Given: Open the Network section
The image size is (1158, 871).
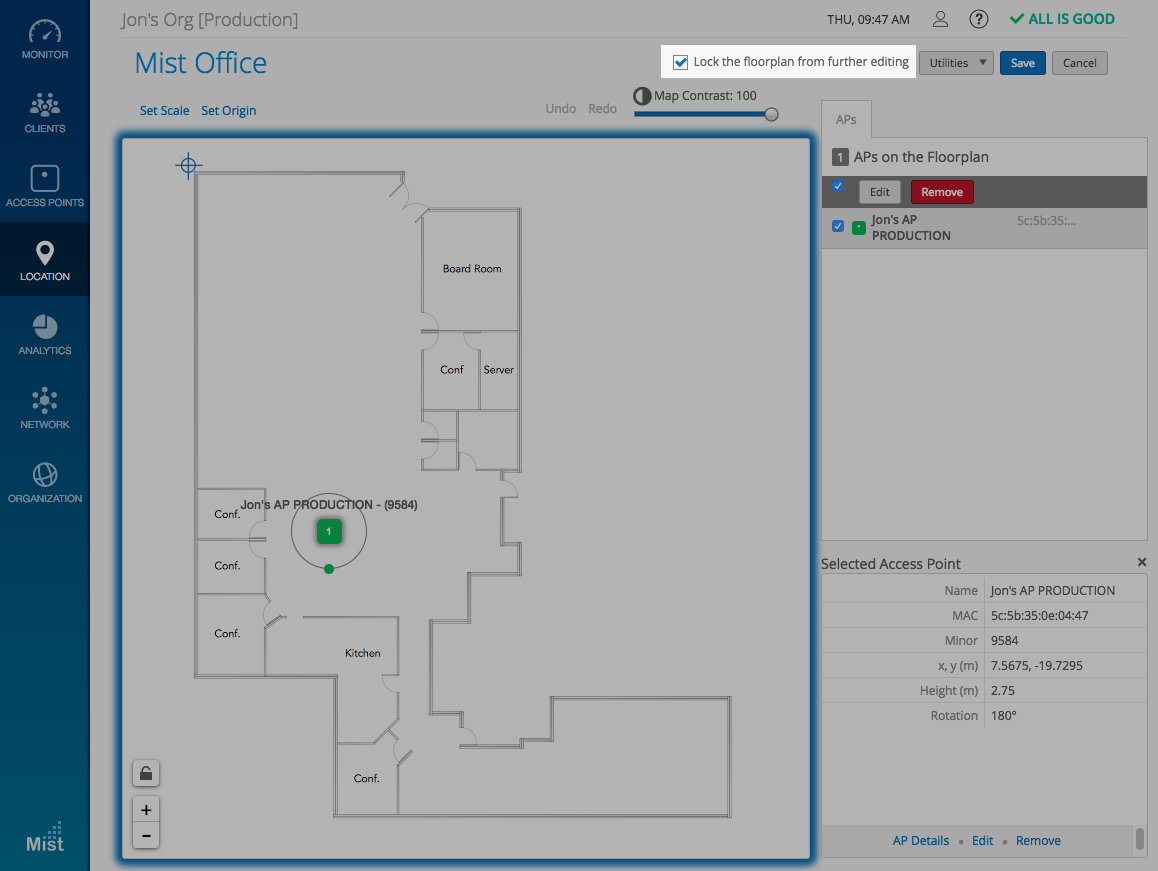Looking at the screenshot, I should [44, 408].
